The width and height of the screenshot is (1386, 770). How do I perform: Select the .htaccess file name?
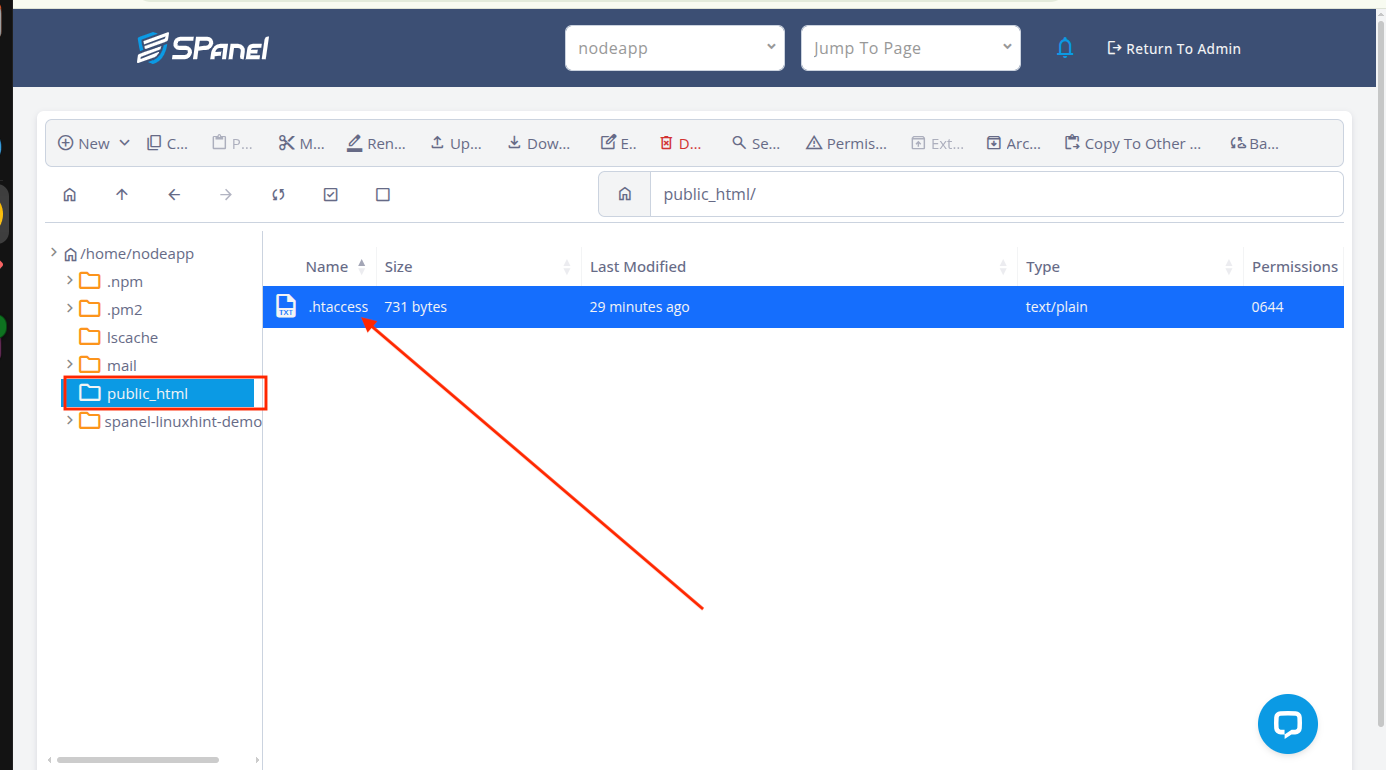click(x=338, y=307)
